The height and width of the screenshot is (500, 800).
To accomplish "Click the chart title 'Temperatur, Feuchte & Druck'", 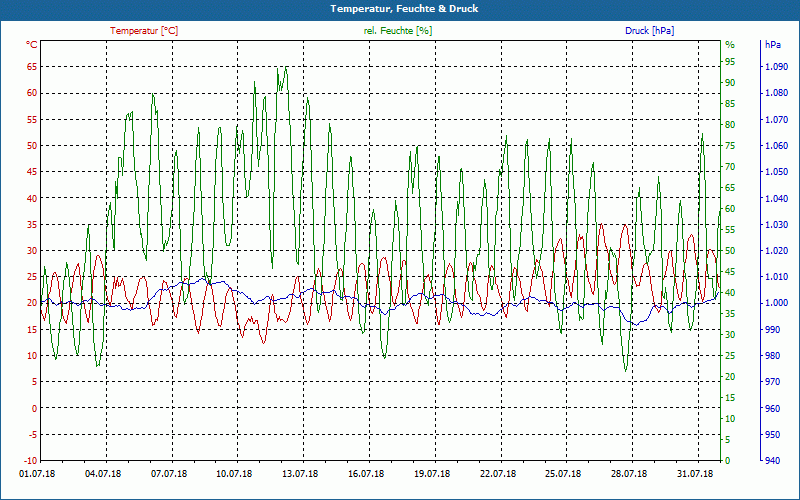I will pyautogui.click(x=404, y=9).
